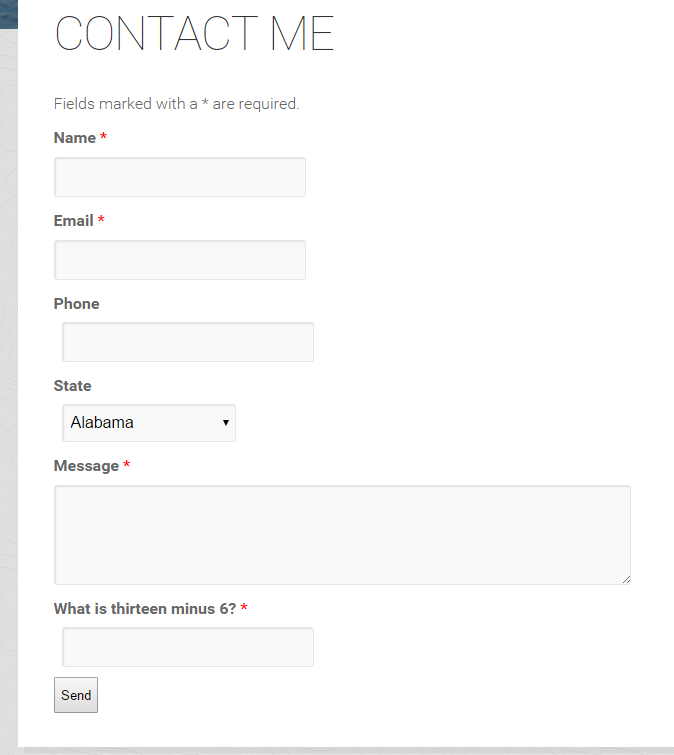Click the What is thirteen minus 6 label
The image size is (674, 755).
point(145,609)
